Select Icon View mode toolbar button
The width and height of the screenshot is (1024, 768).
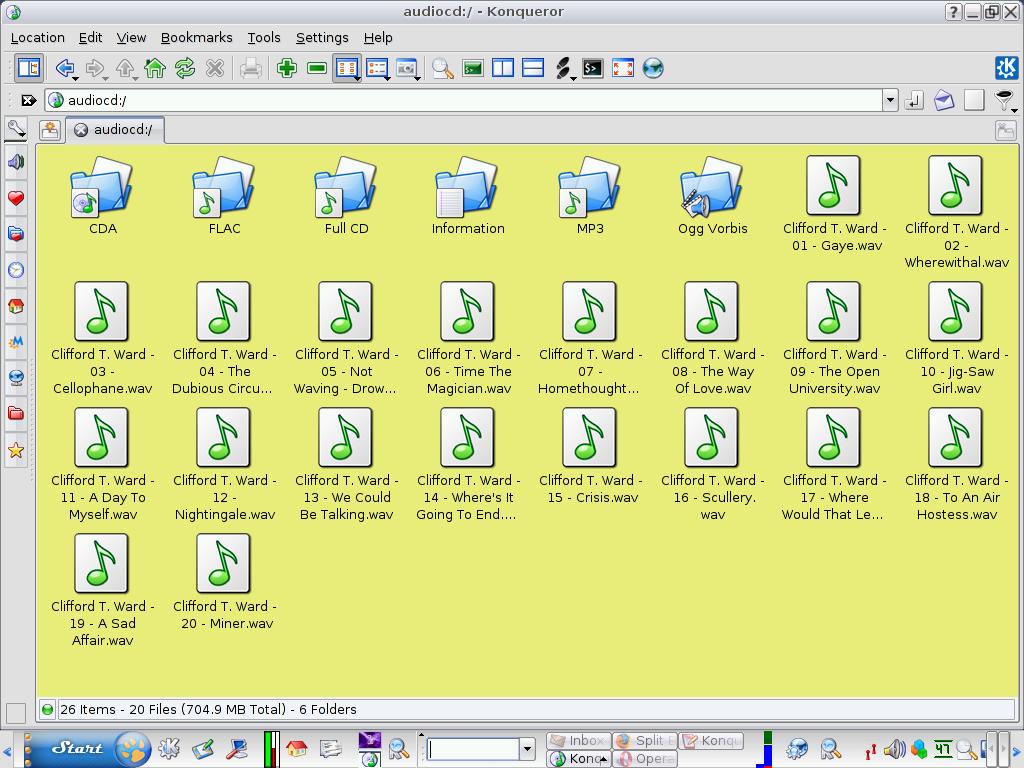click(346, 68)
